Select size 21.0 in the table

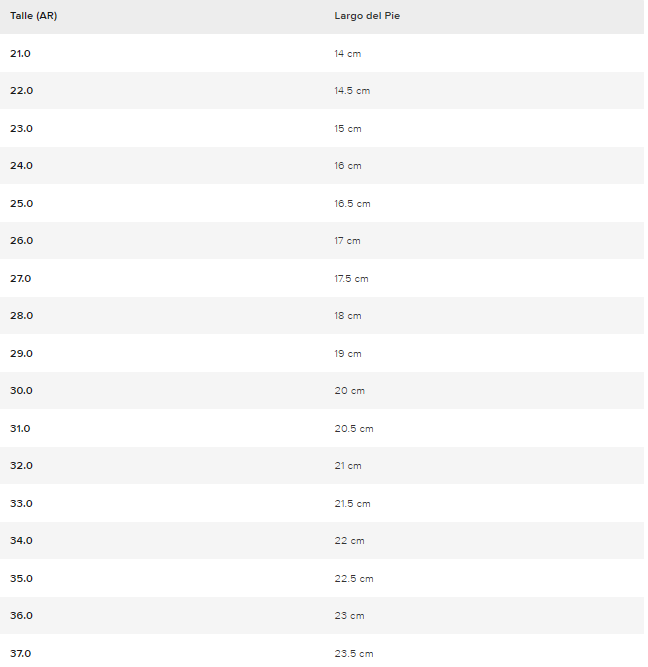click(21, 53)
